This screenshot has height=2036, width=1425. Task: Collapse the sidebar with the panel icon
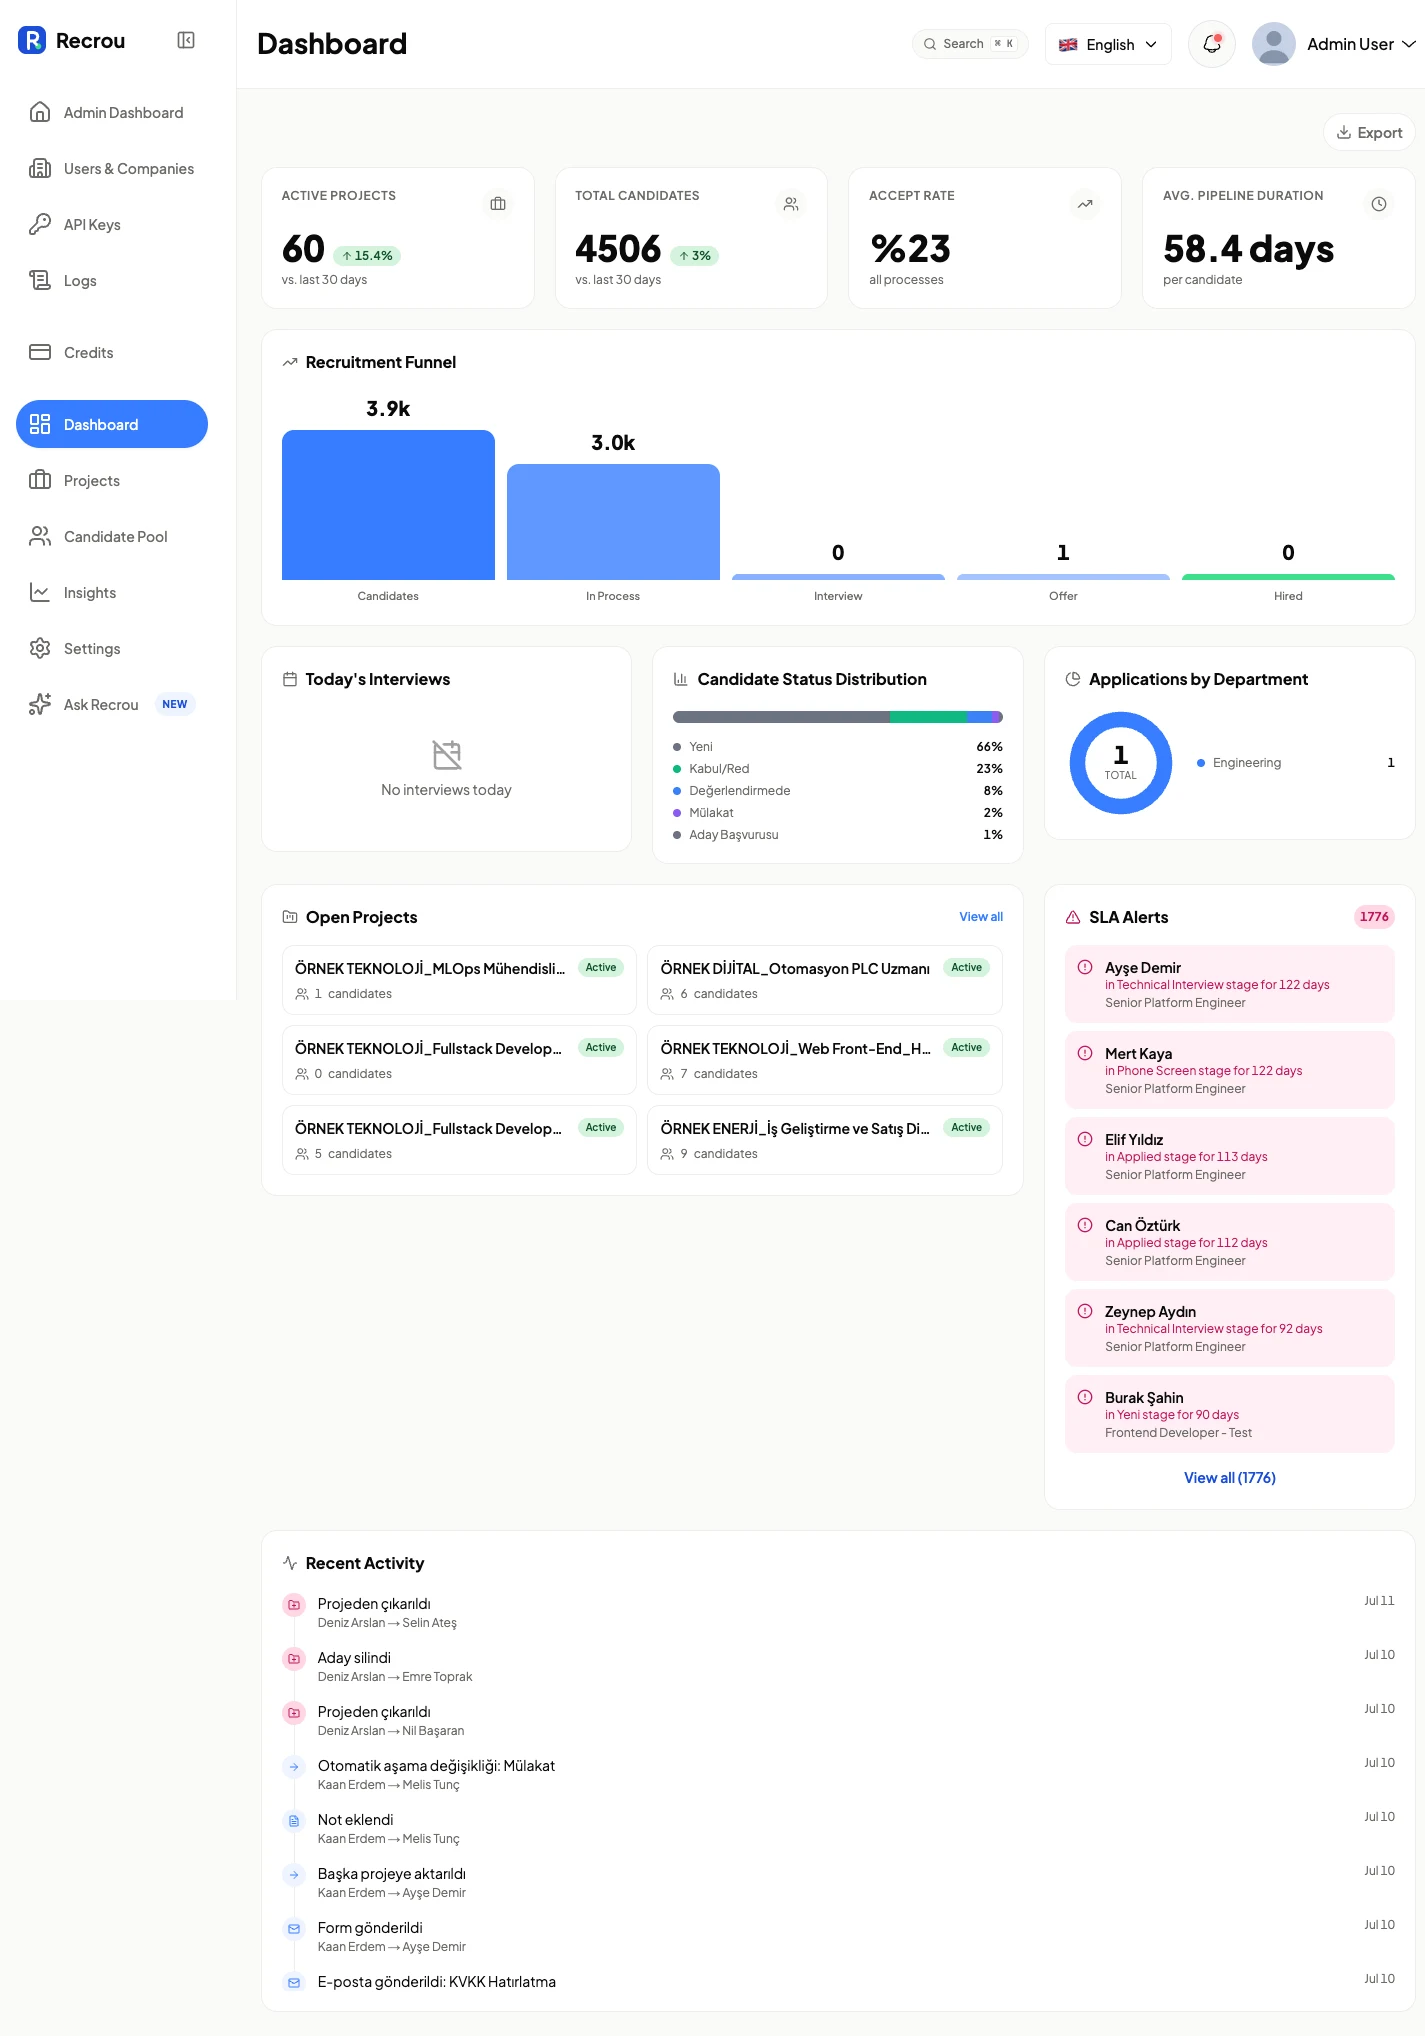pyautogui.click(x=186, y=40)
